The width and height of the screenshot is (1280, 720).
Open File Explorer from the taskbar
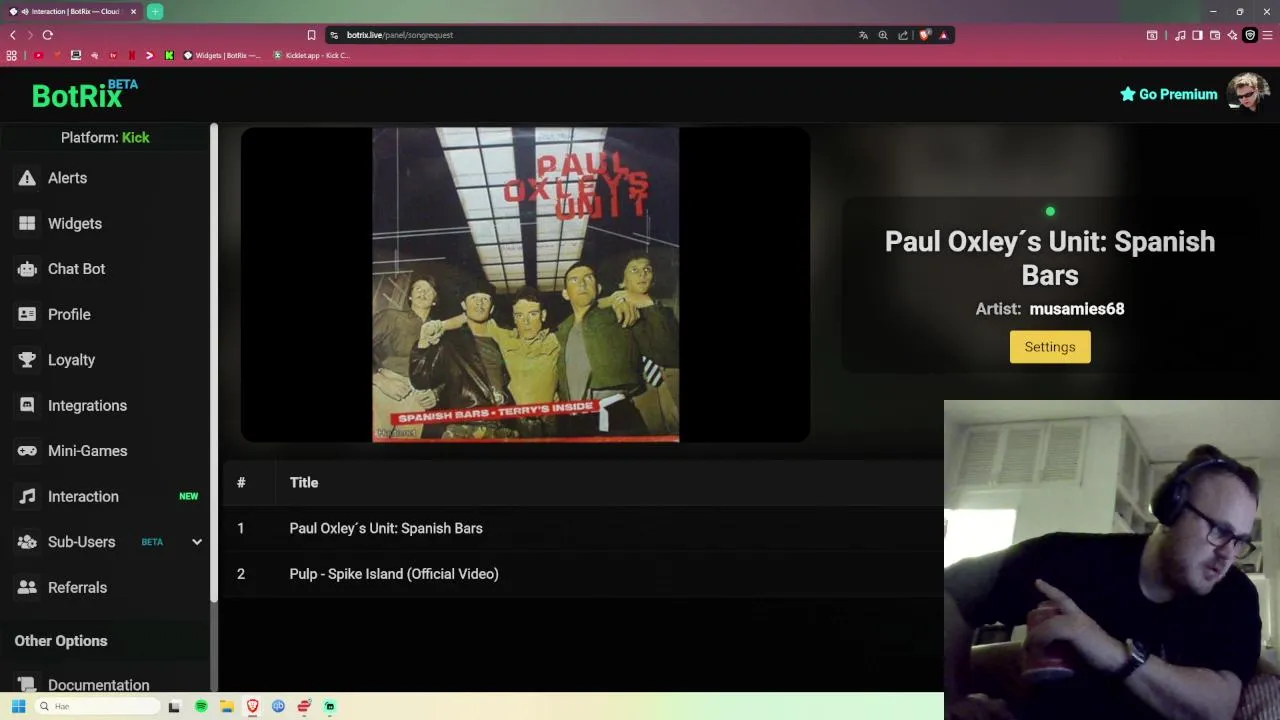tap(227, 706)
